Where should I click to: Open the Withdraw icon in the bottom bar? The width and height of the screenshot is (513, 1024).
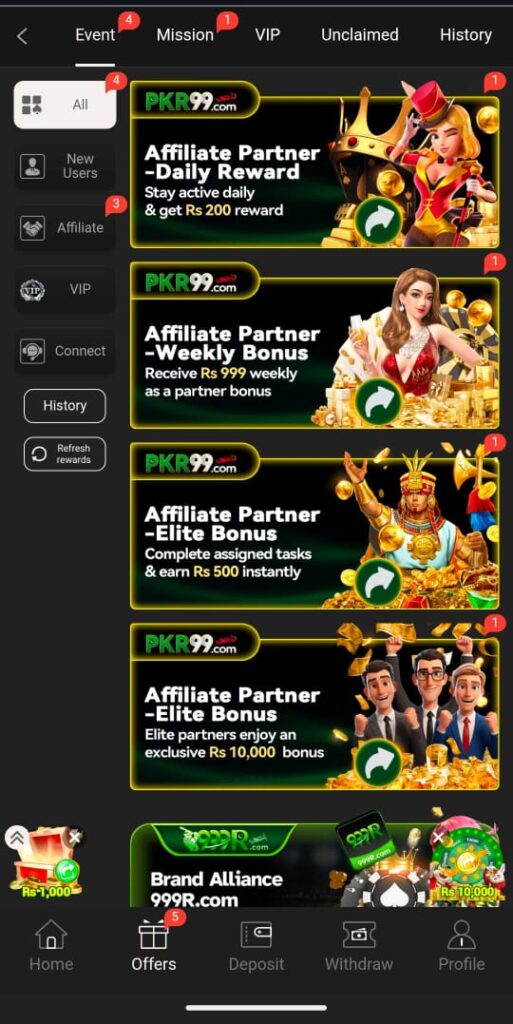coord(359,934)
